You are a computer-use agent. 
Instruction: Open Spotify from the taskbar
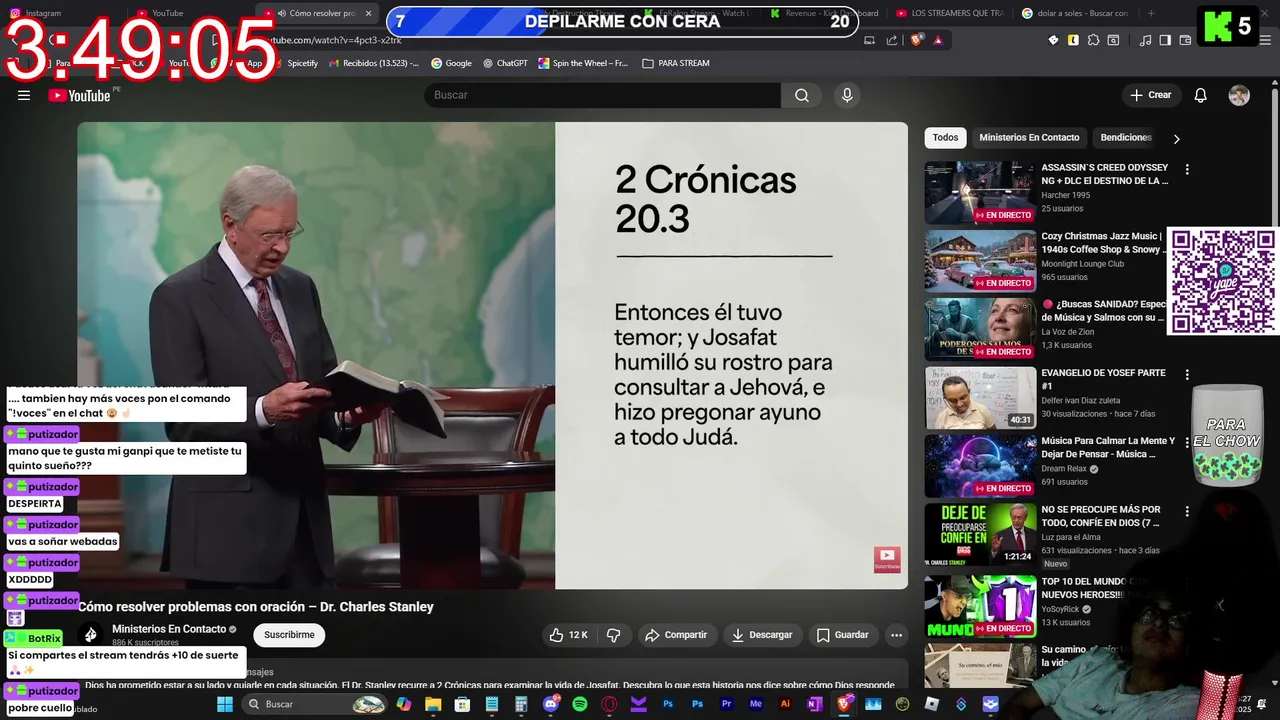pos(580,705)
